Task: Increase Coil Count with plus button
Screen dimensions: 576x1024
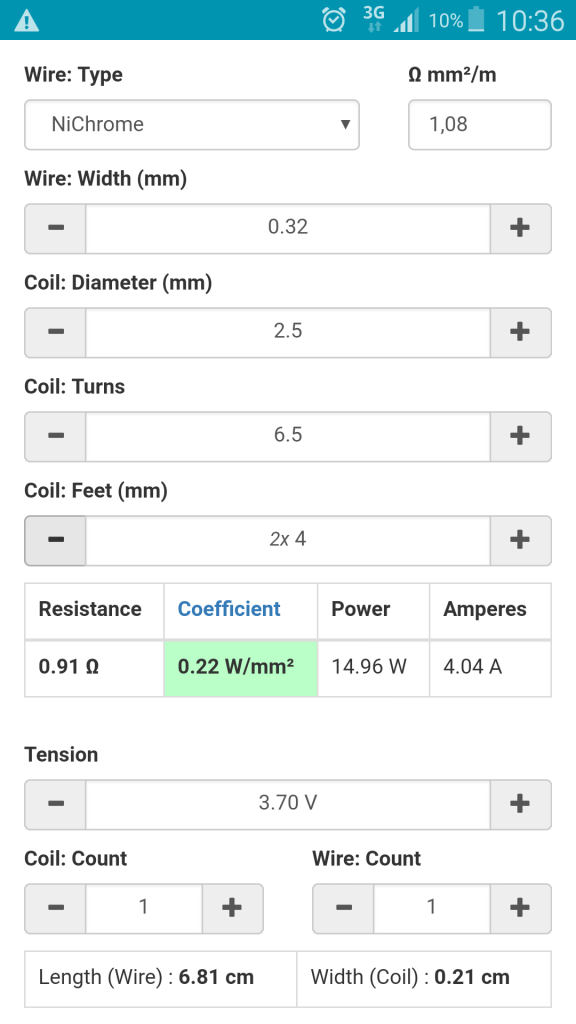Action: click(232, 908)
